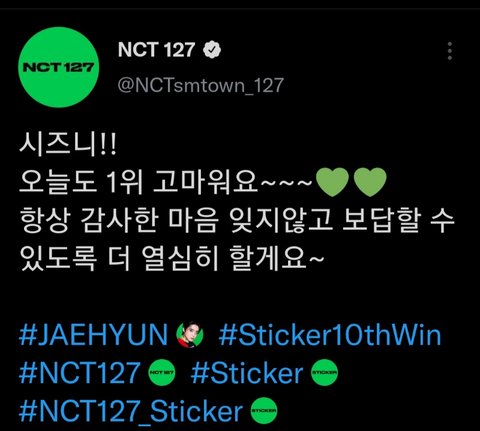Click the first green heart emoji
The height and width of the screenshot is (431, 480).
point(332,182)
